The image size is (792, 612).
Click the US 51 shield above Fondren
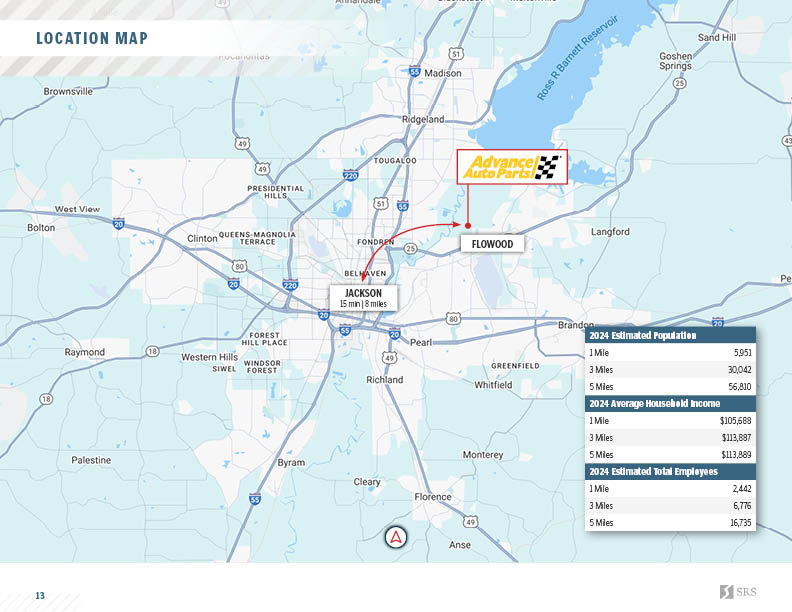pos(381,204)
